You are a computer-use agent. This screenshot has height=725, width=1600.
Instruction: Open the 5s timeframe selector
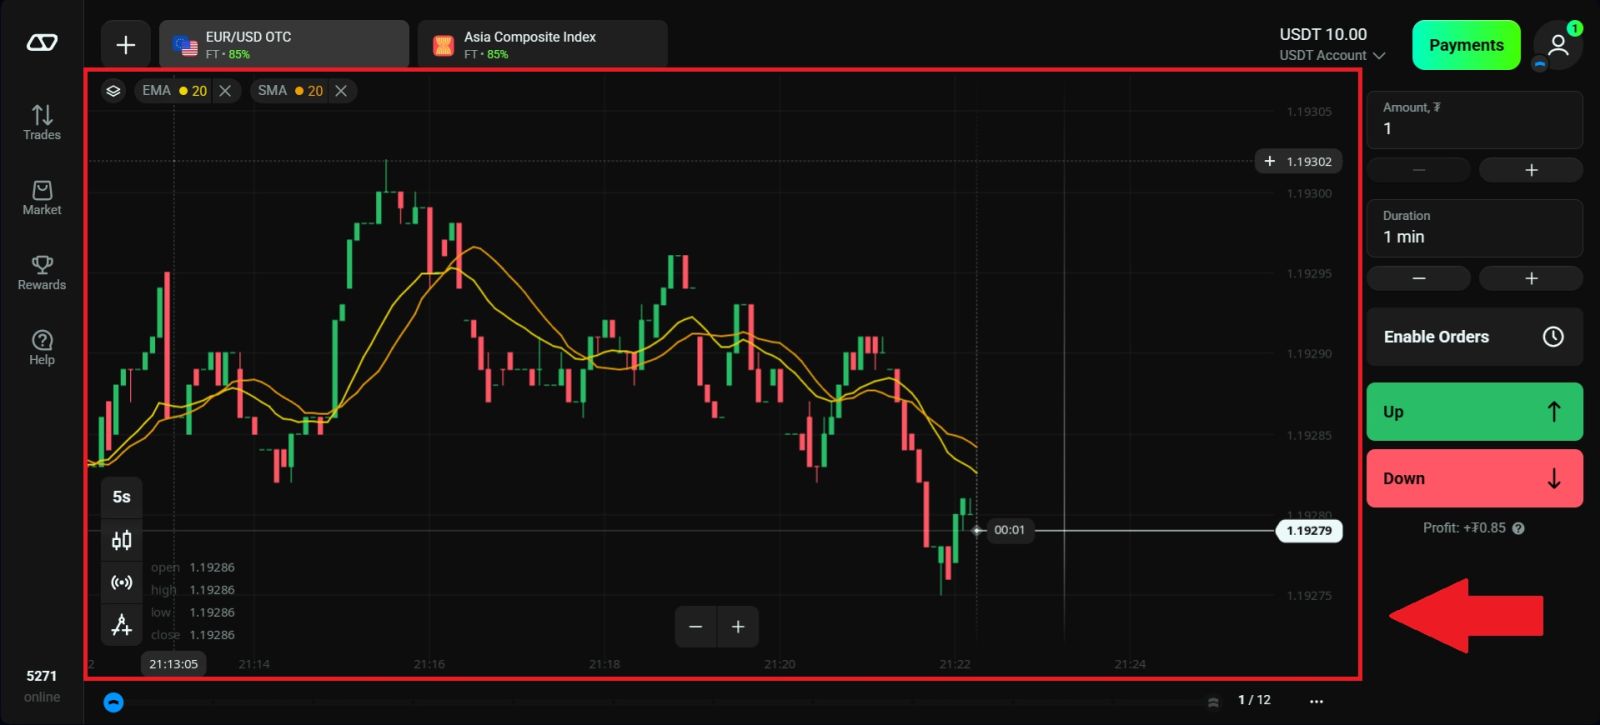121,497
